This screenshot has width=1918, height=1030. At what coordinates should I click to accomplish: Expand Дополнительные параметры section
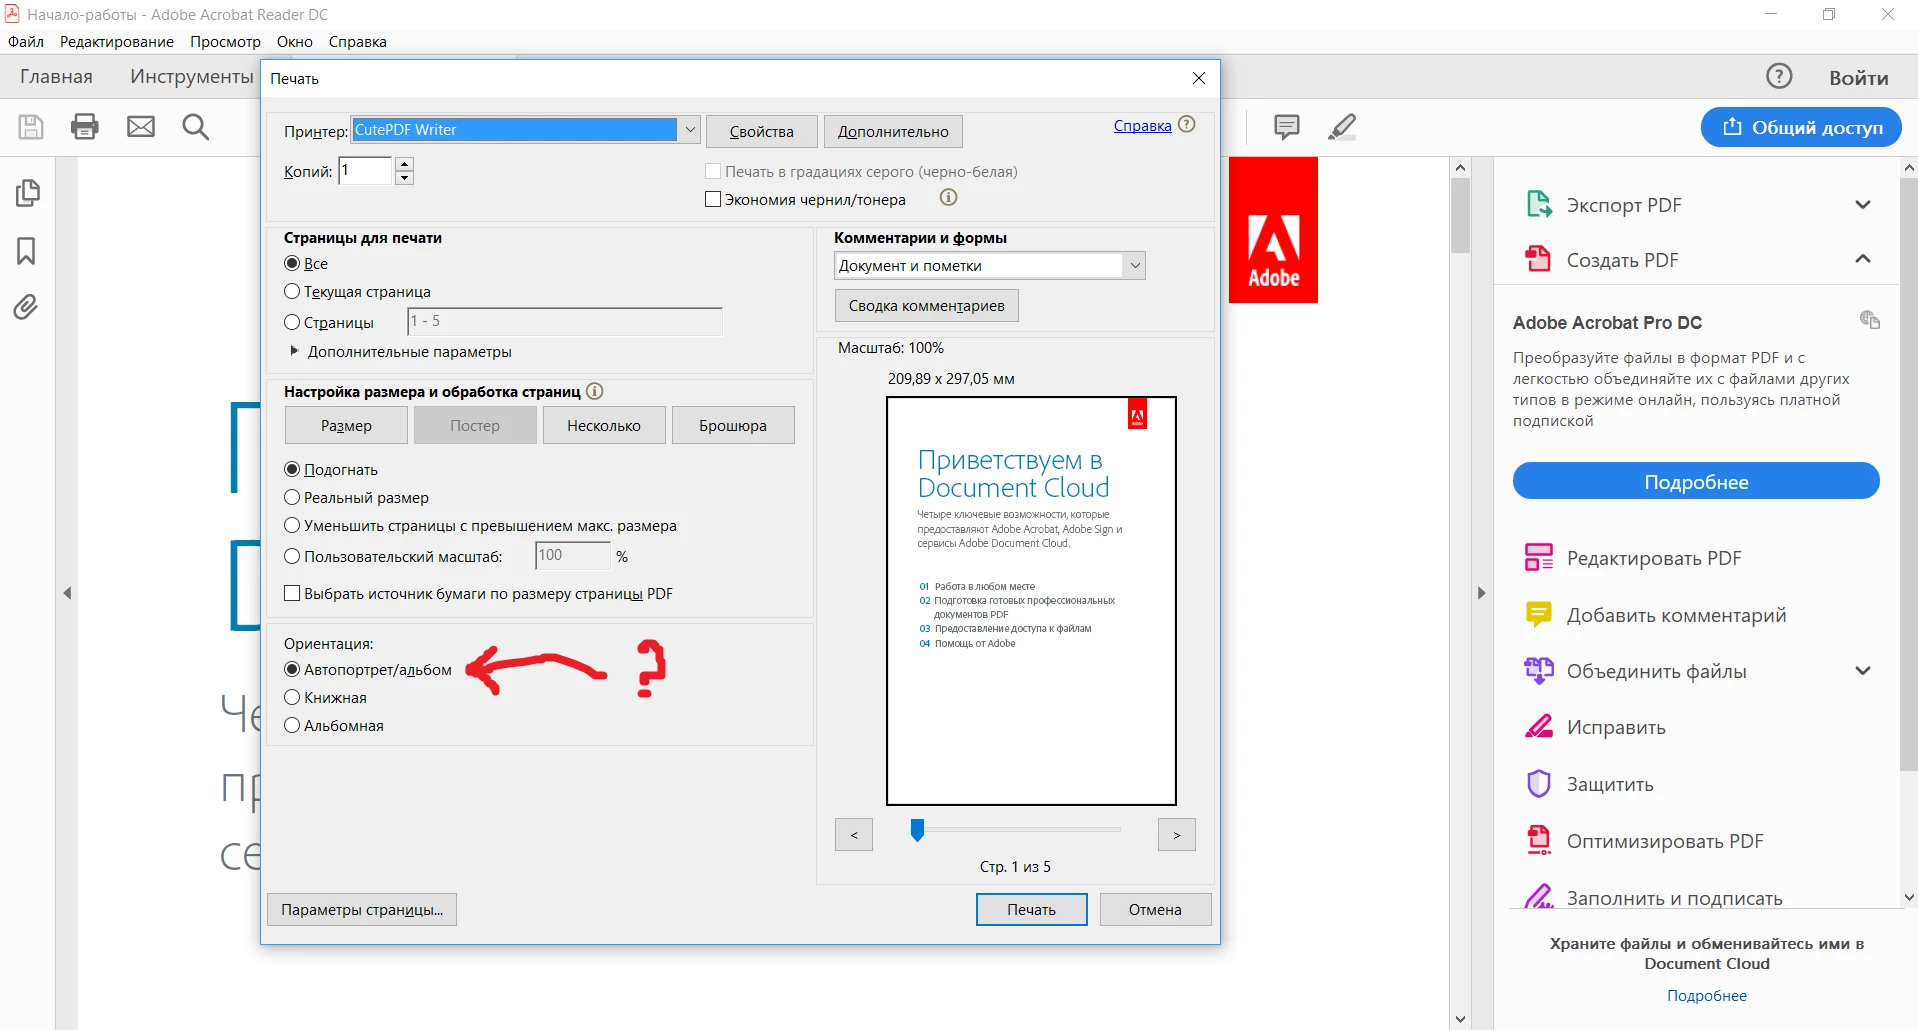[294, 351]
